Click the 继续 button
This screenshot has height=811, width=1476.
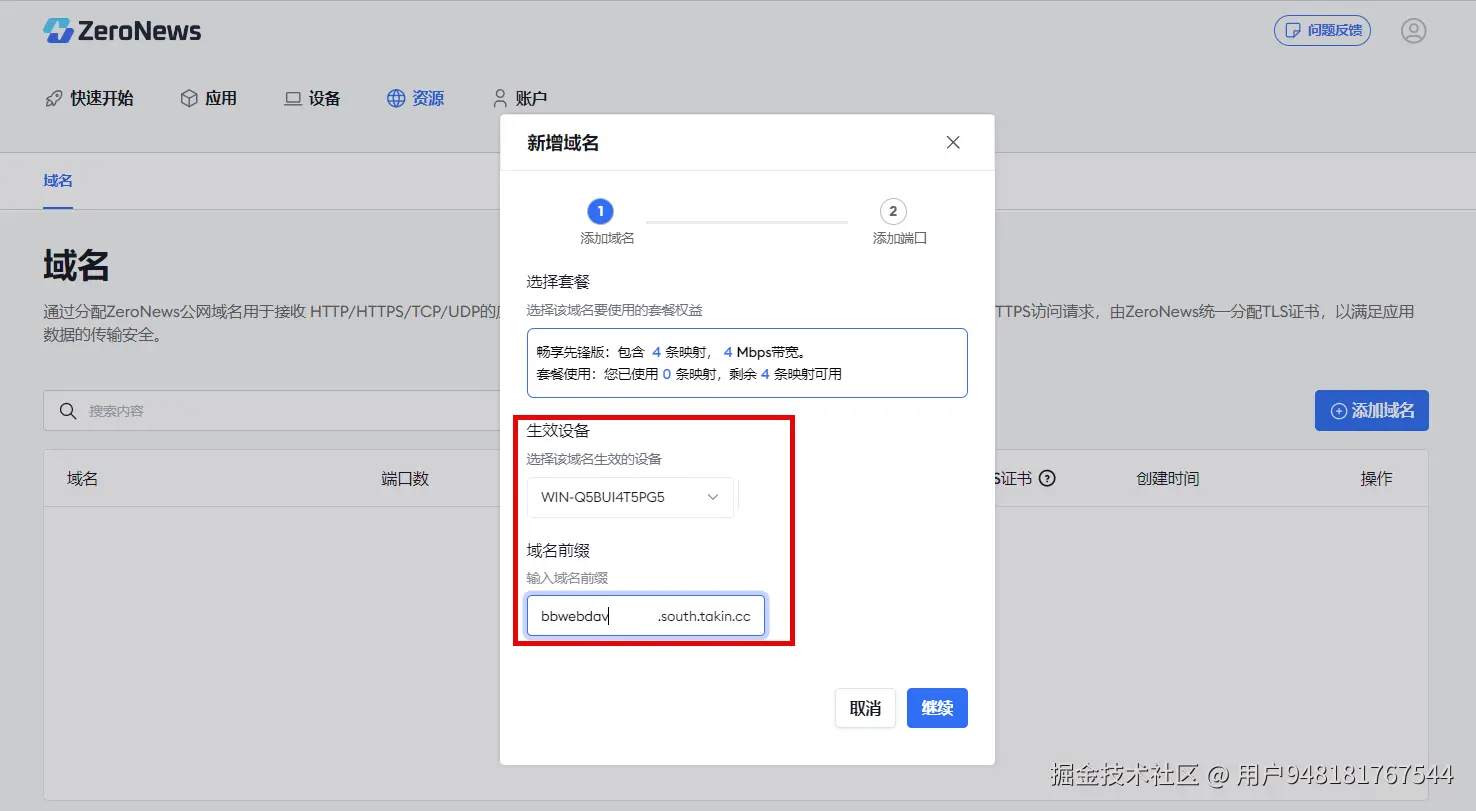937,708
